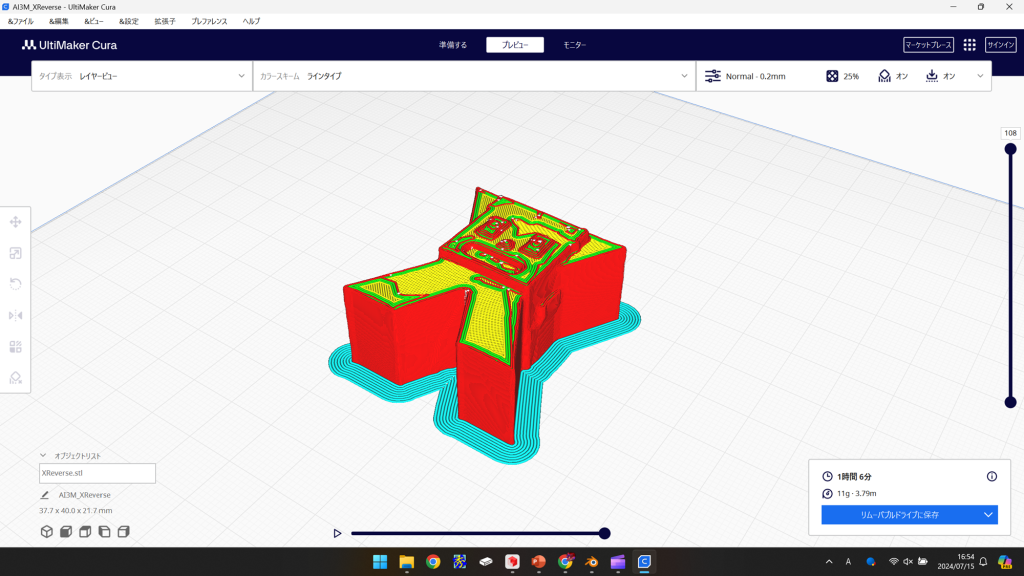The height and width of the screenshot is (576, 1024).
Task: Show hidden system tray icons
Action: pos(829,562)
